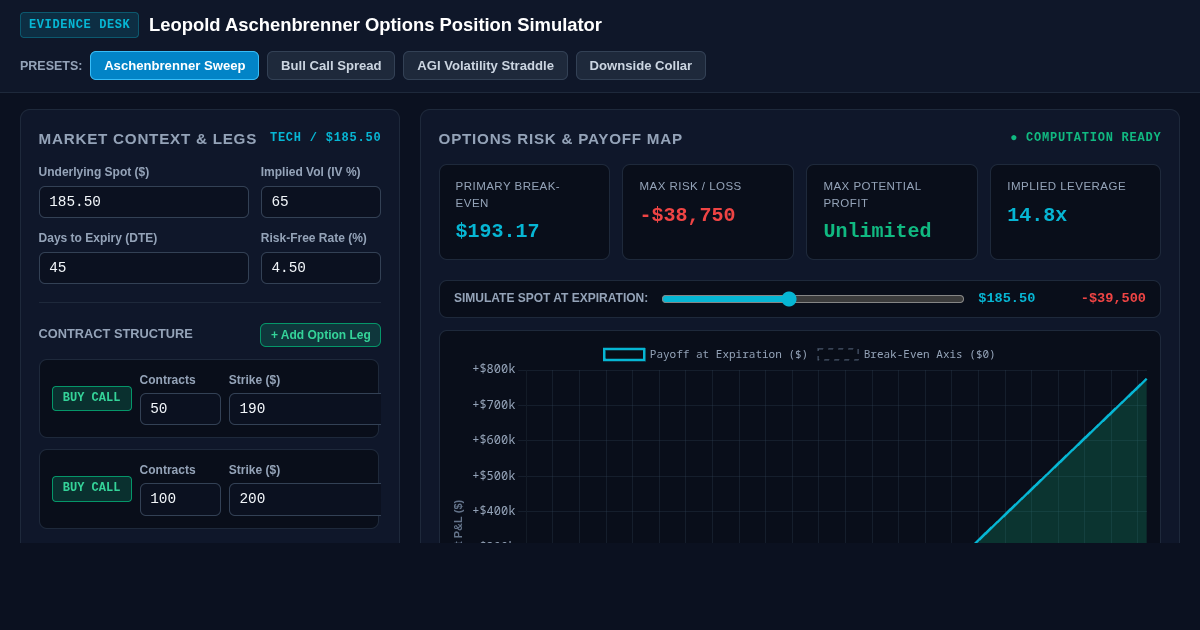Click the COMPUTATION READY status

click(x=1085, y=138)
